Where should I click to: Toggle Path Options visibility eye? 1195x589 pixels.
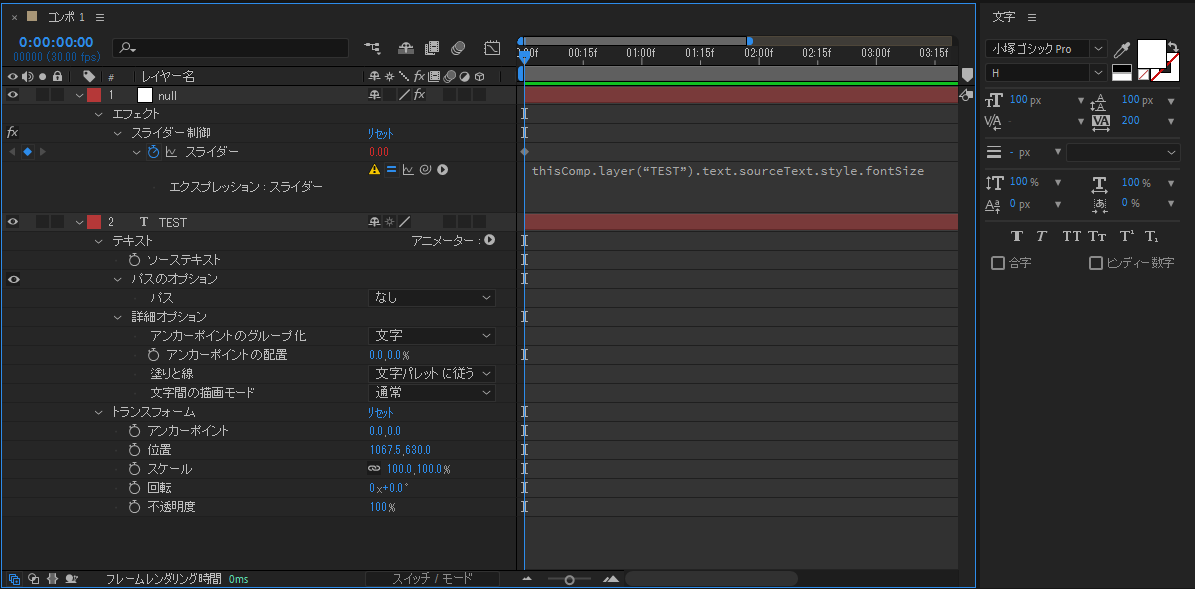[x=13, y=279]
